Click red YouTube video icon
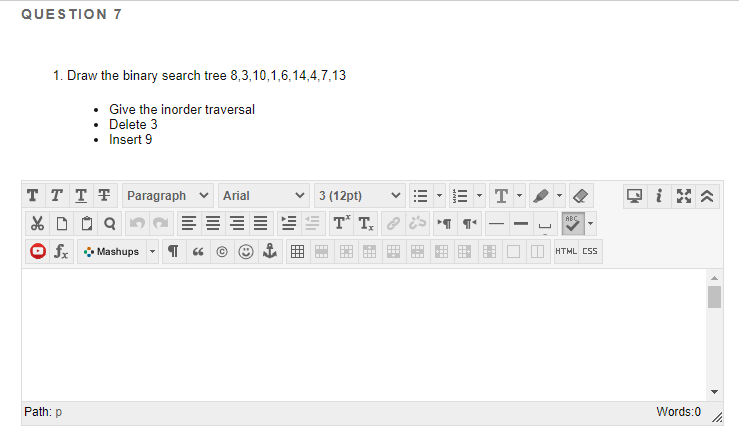The width and height of the screenshot is (739, 441). 38,251
